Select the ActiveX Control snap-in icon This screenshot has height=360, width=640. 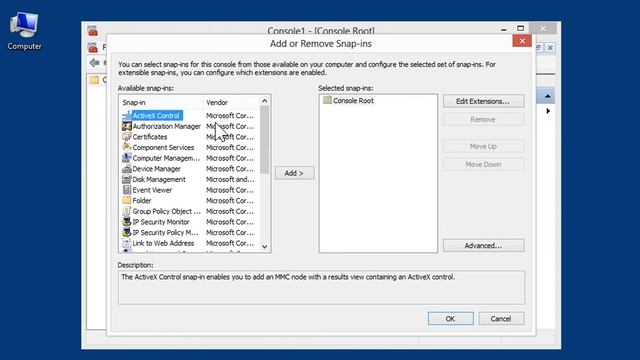127,116
